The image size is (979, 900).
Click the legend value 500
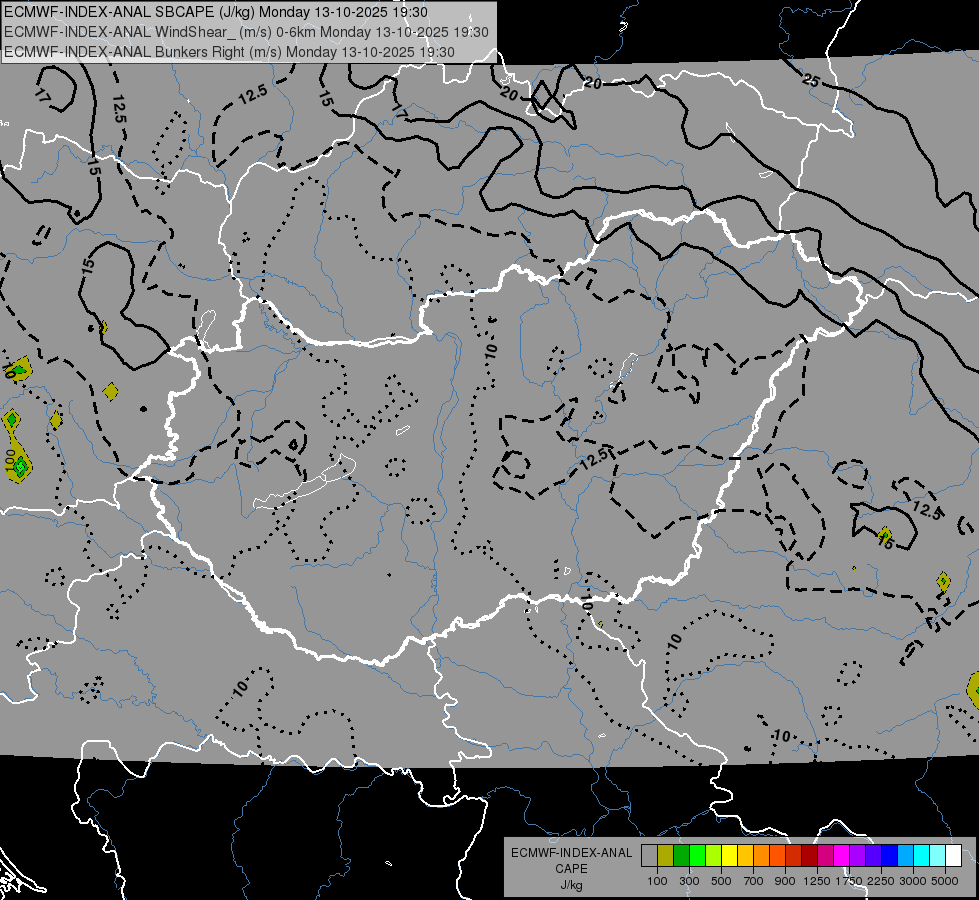point(721,881)
